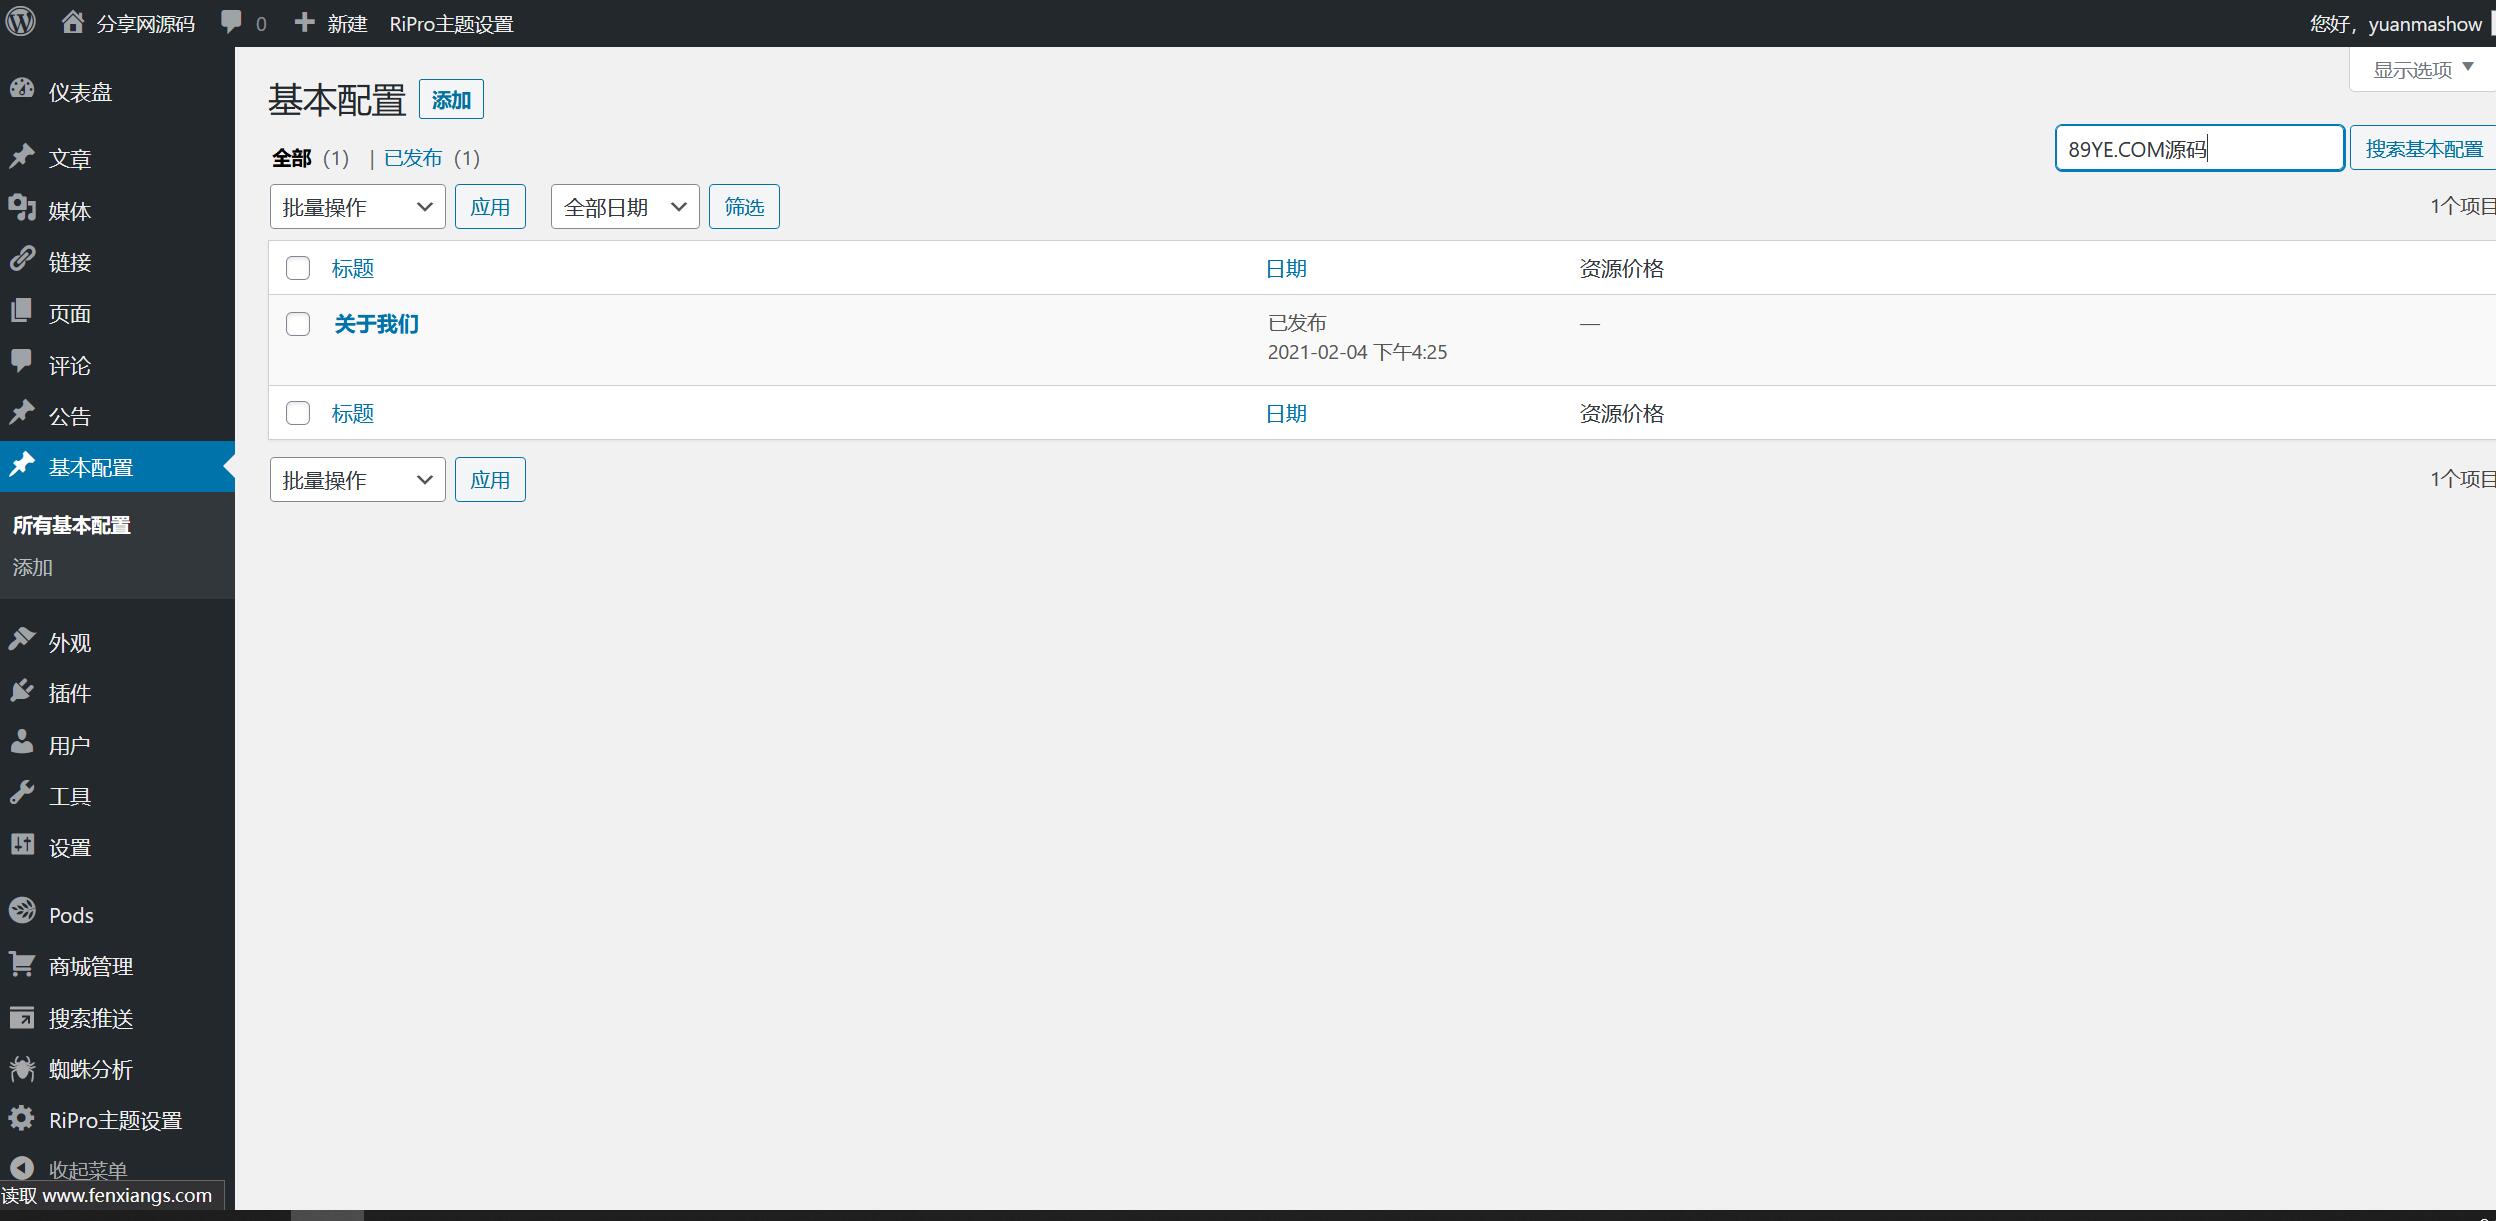Open the comments bubble icon in admin bar

coord(232,22)
